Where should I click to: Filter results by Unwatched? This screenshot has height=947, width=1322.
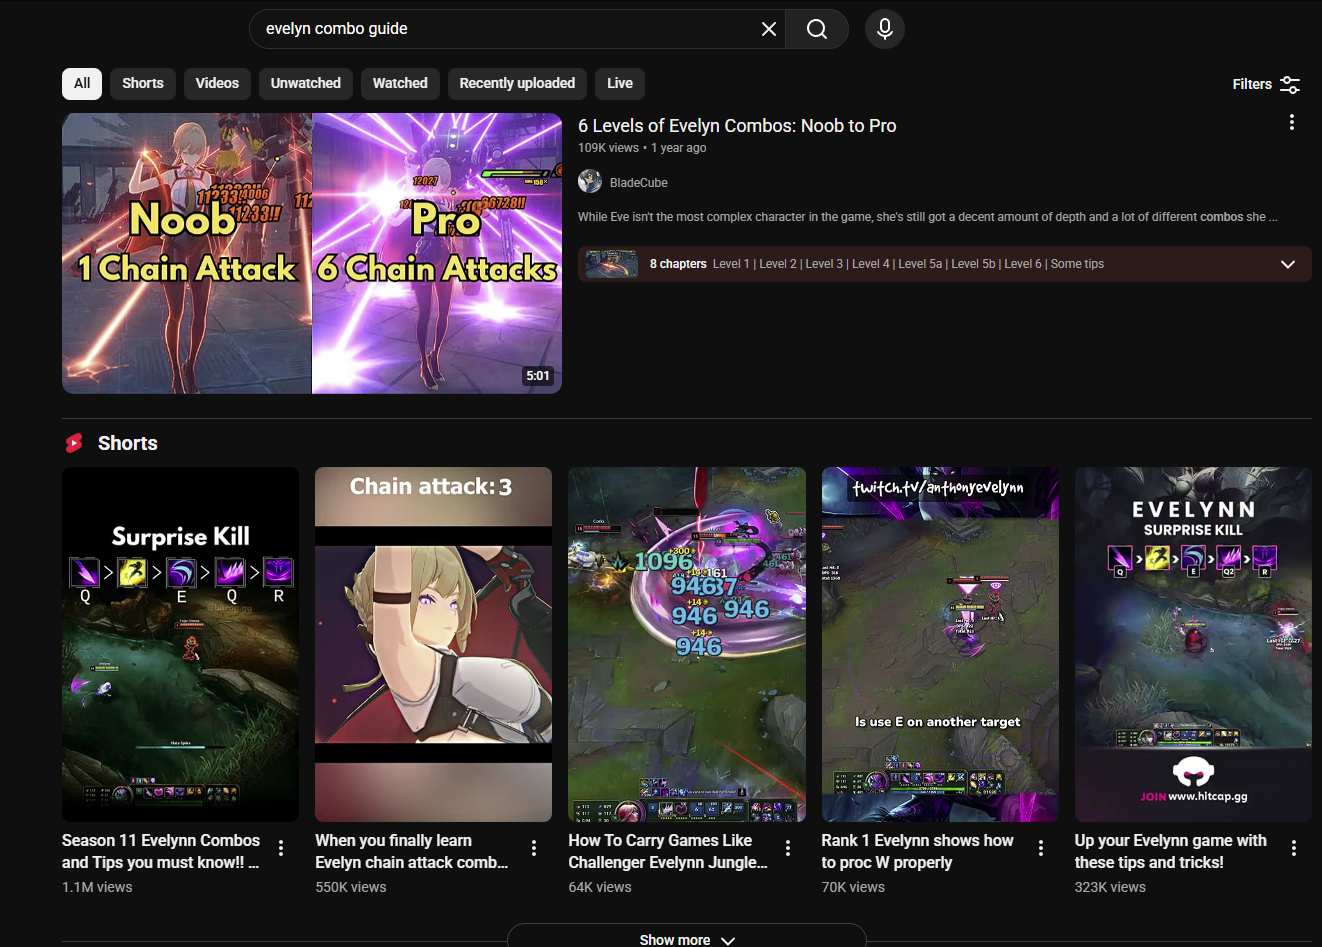coord(306,84)
